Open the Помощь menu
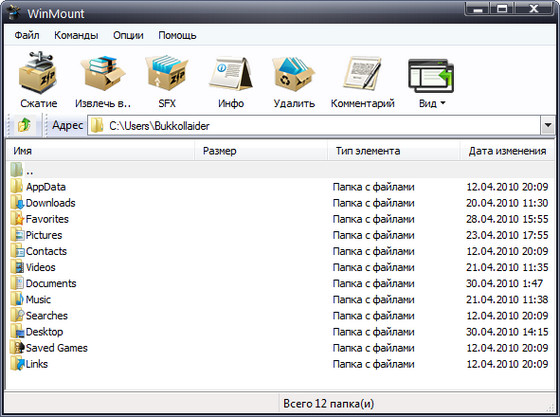560x417 pixels. (177, 35)
